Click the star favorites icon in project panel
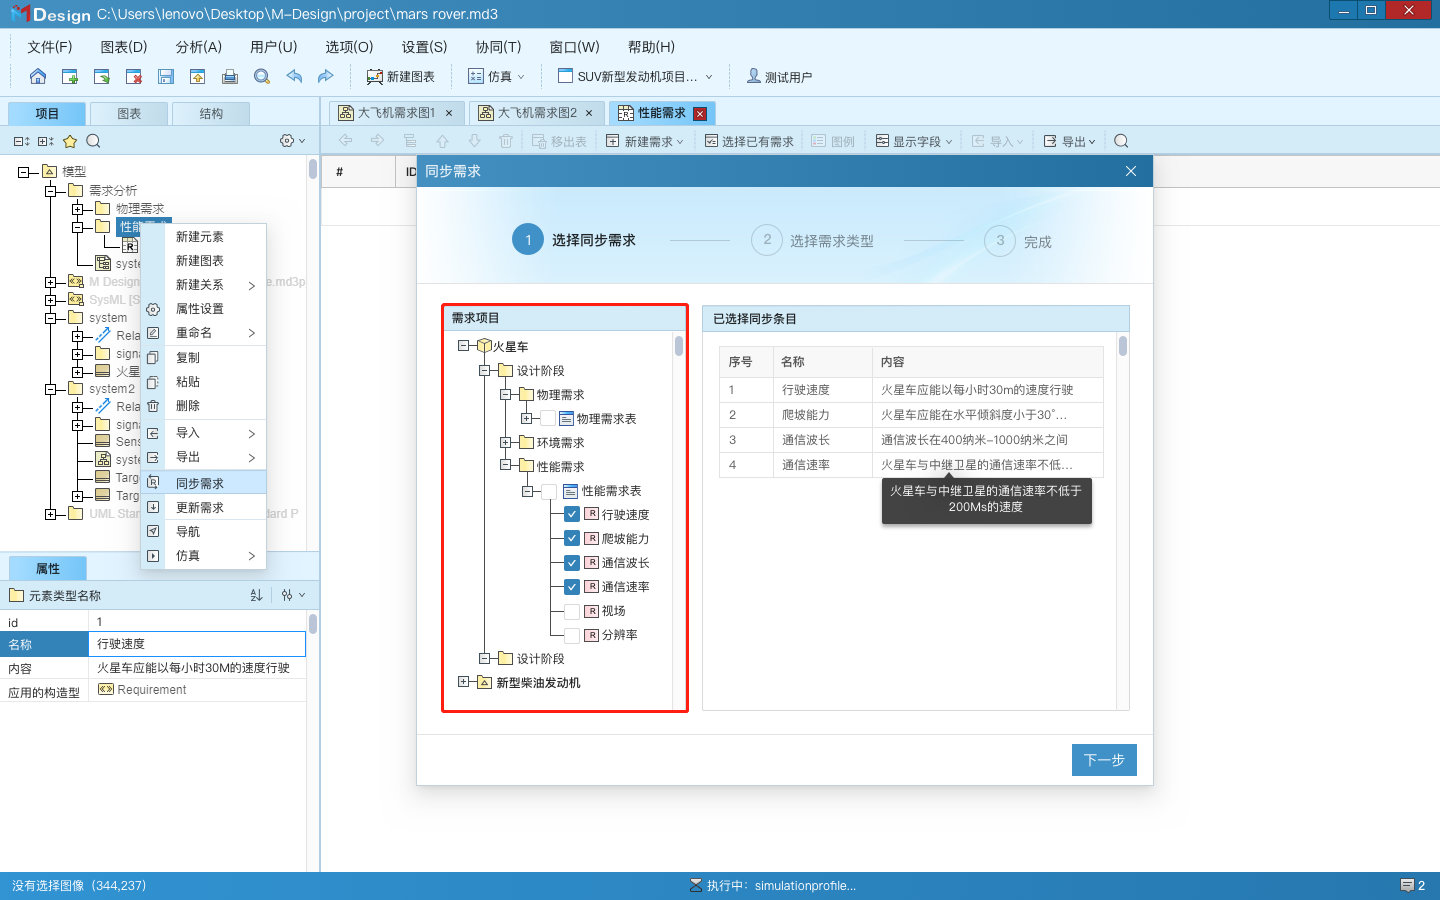This screenshot has height=900, width=1440. (x=70, y=141)
